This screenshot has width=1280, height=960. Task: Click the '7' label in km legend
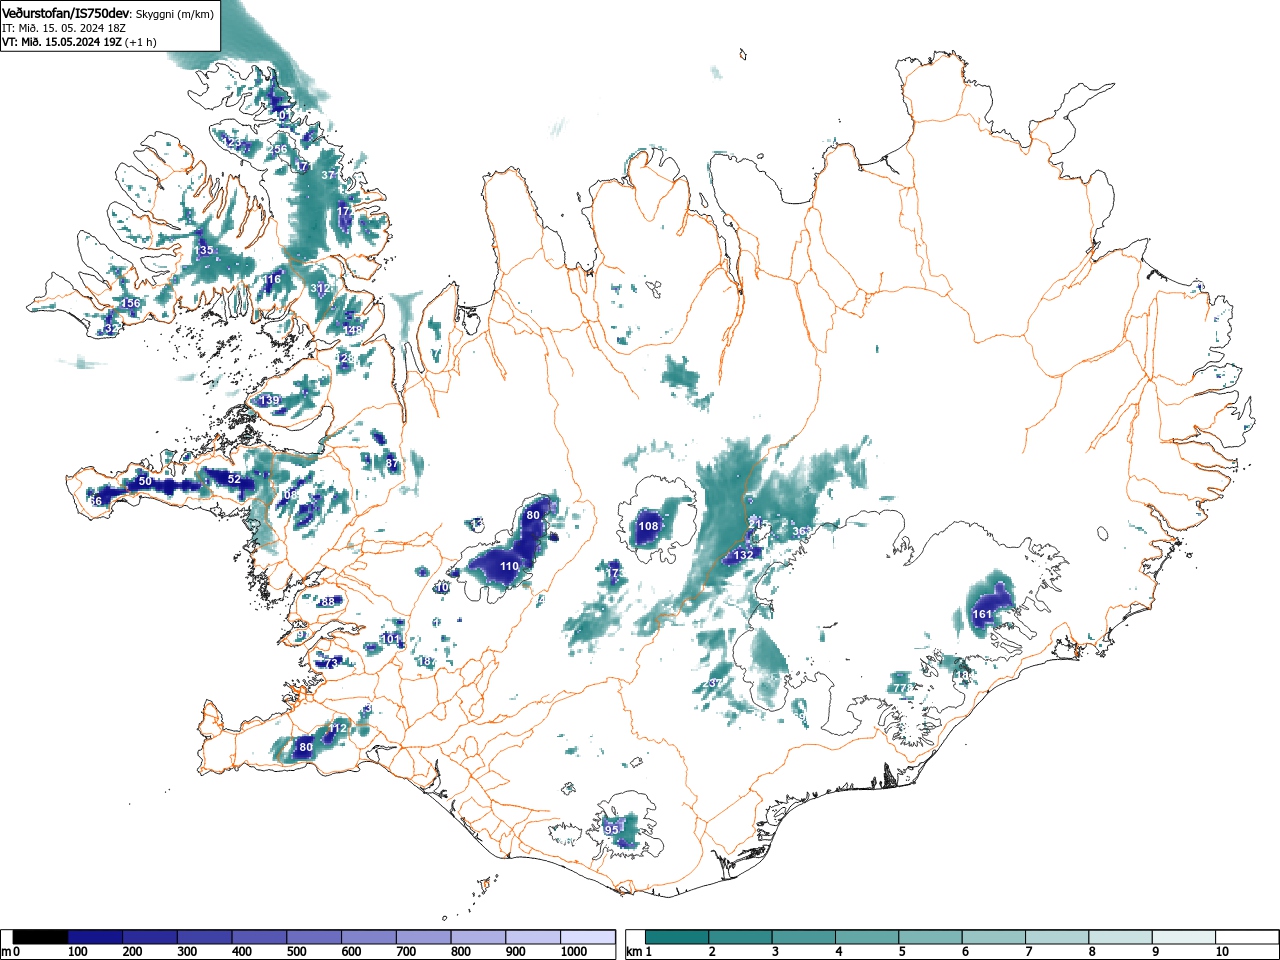(1029, 952)
